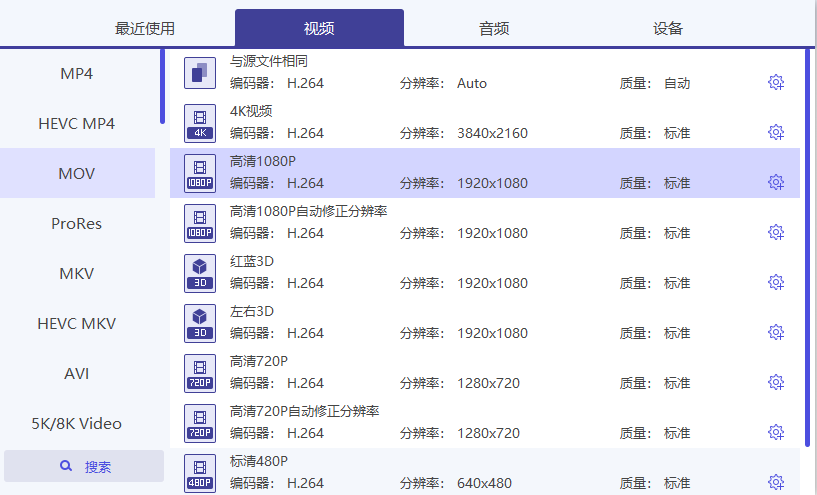Select HEVC MKV format in sidebar
Image resolution: width=817 pixels, height=495 pixels.
click(77, 324)
